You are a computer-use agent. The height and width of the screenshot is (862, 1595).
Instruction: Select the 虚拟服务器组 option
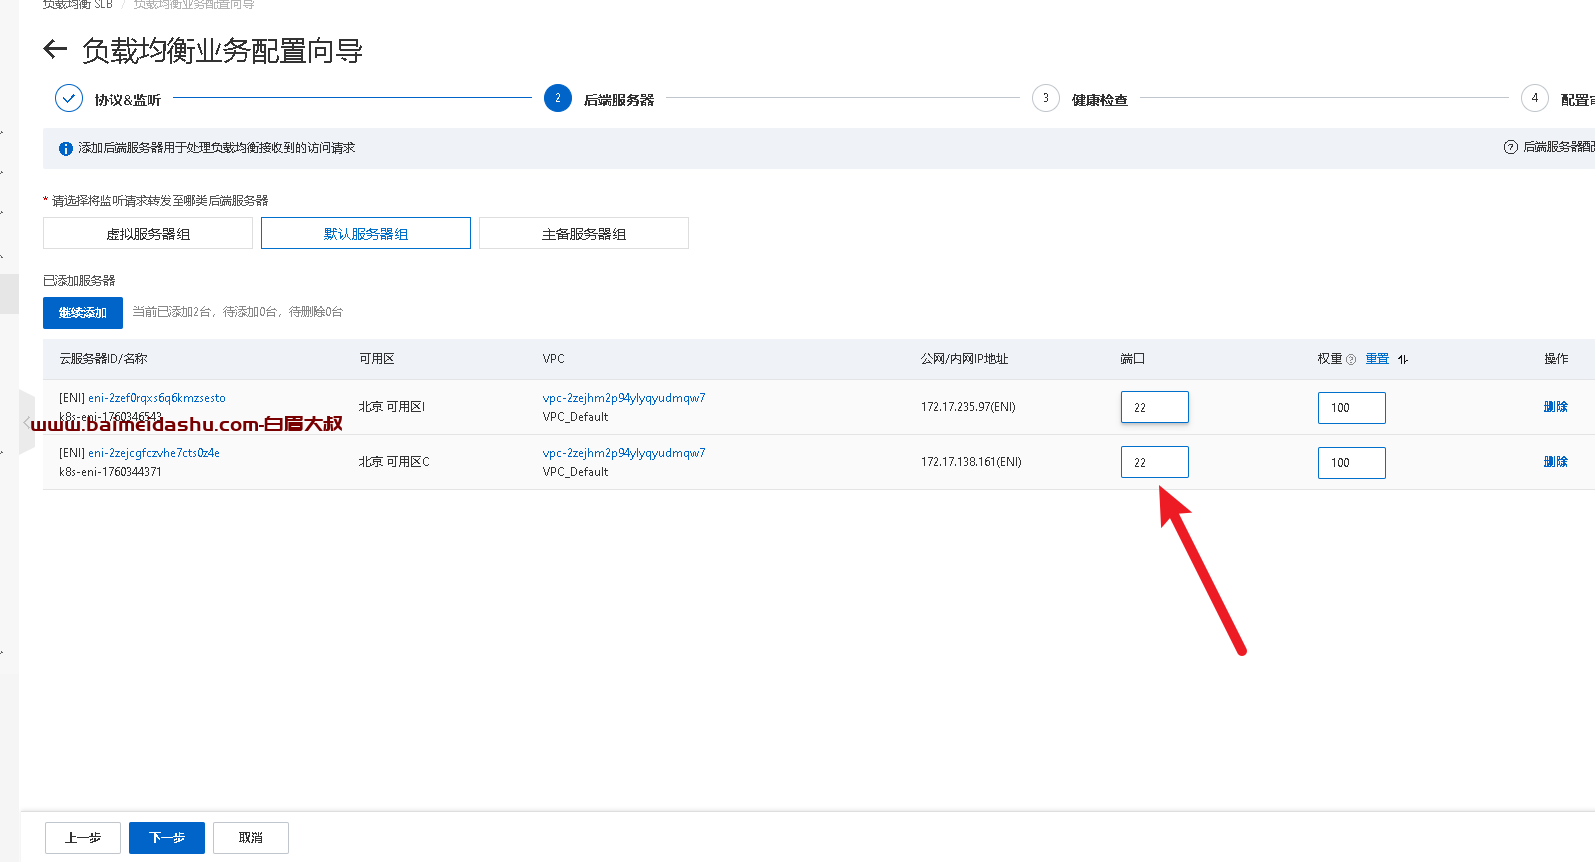(x=148, y=234)
